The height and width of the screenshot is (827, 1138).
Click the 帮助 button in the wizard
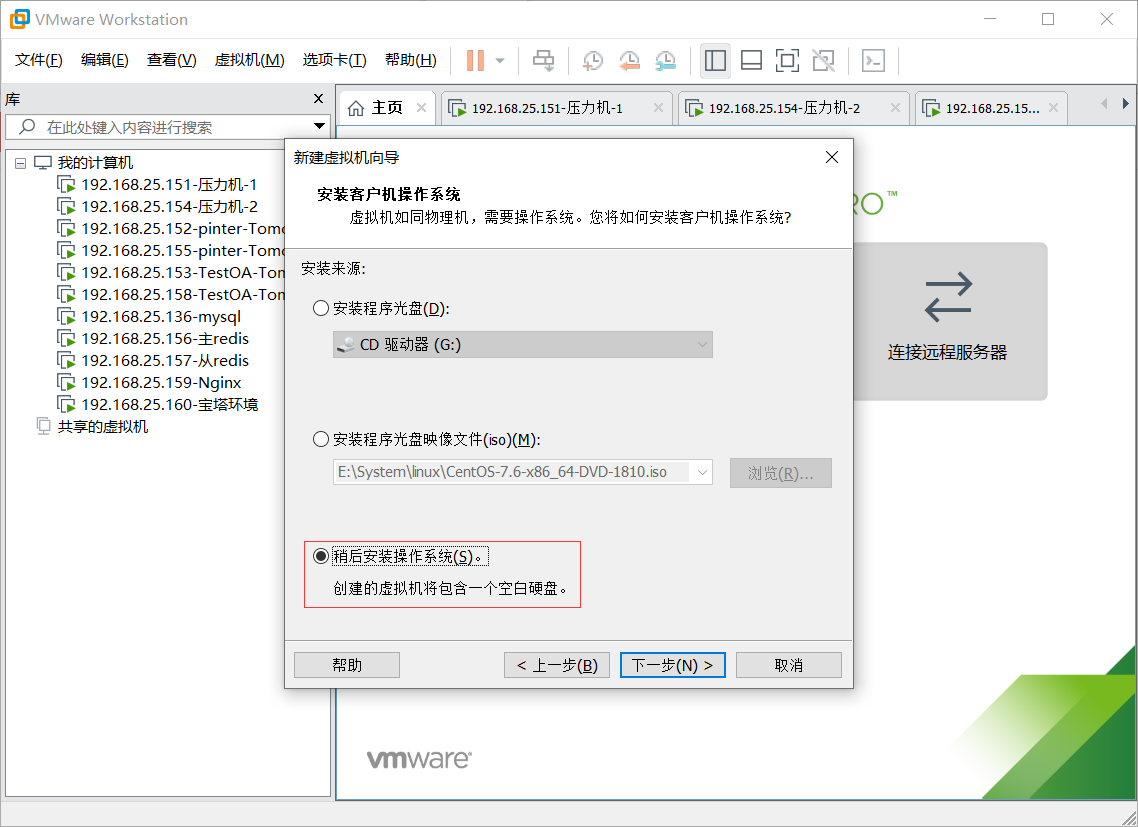tap(347, 665)
